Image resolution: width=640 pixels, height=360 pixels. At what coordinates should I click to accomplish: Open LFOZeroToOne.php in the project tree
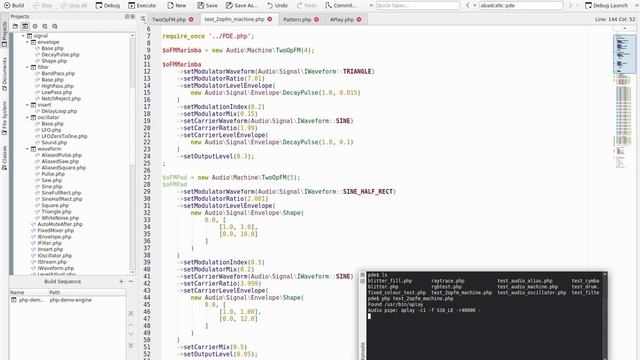click(64, 136)
